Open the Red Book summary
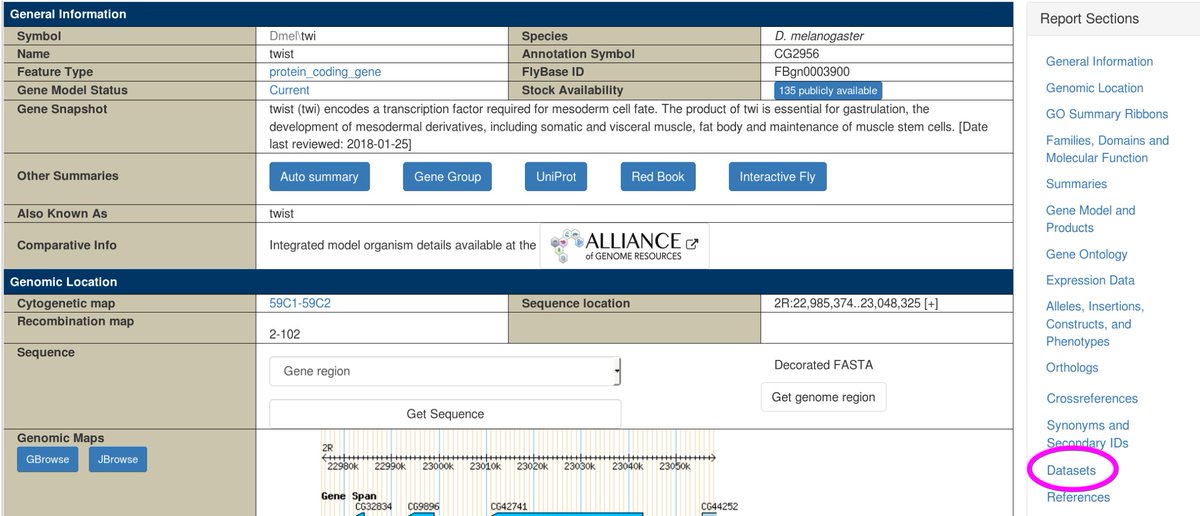This screenshot has width=1200, height=516. [658, 177]
